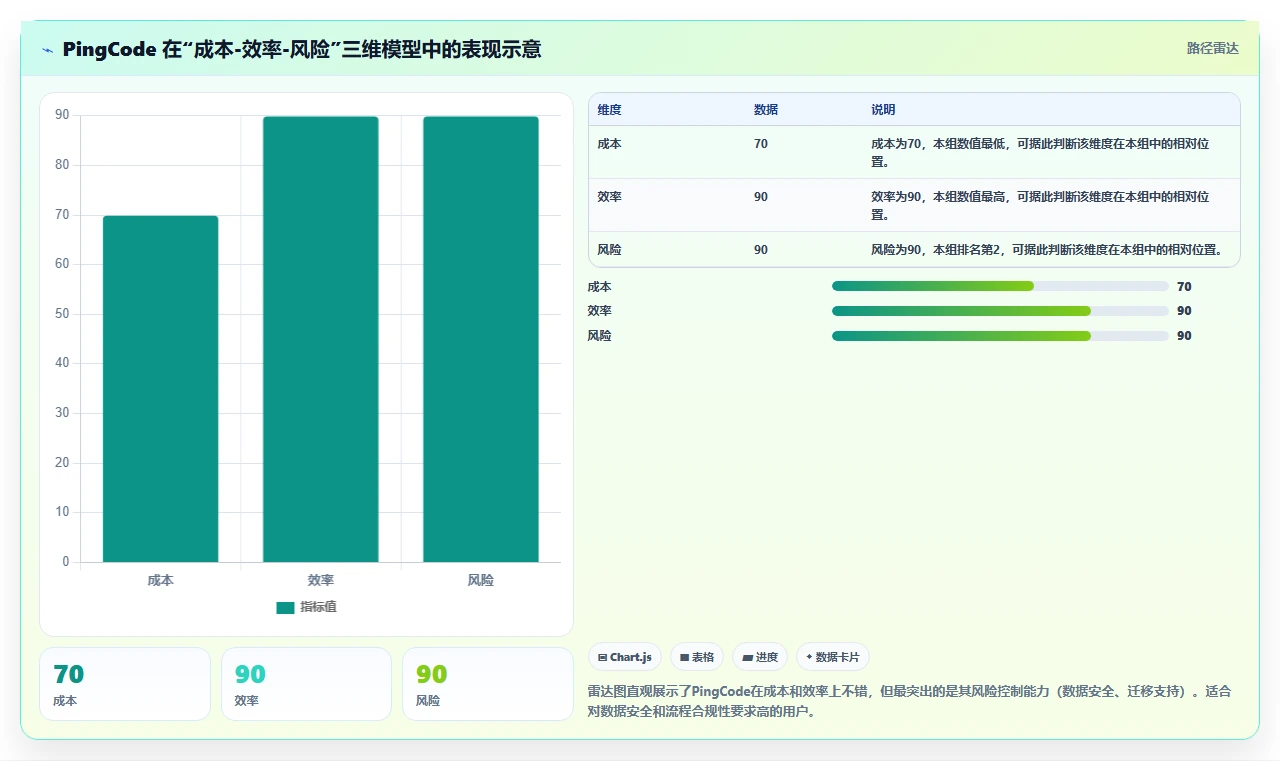Open the 风险 card showing 90

tap(487, 684)
